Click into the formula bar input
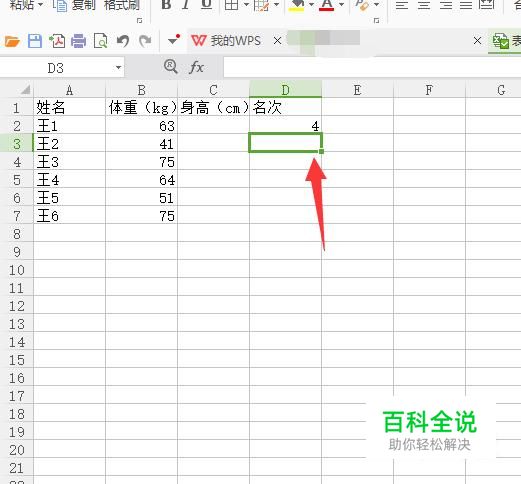The image size is (521, 484). point(372,67)
